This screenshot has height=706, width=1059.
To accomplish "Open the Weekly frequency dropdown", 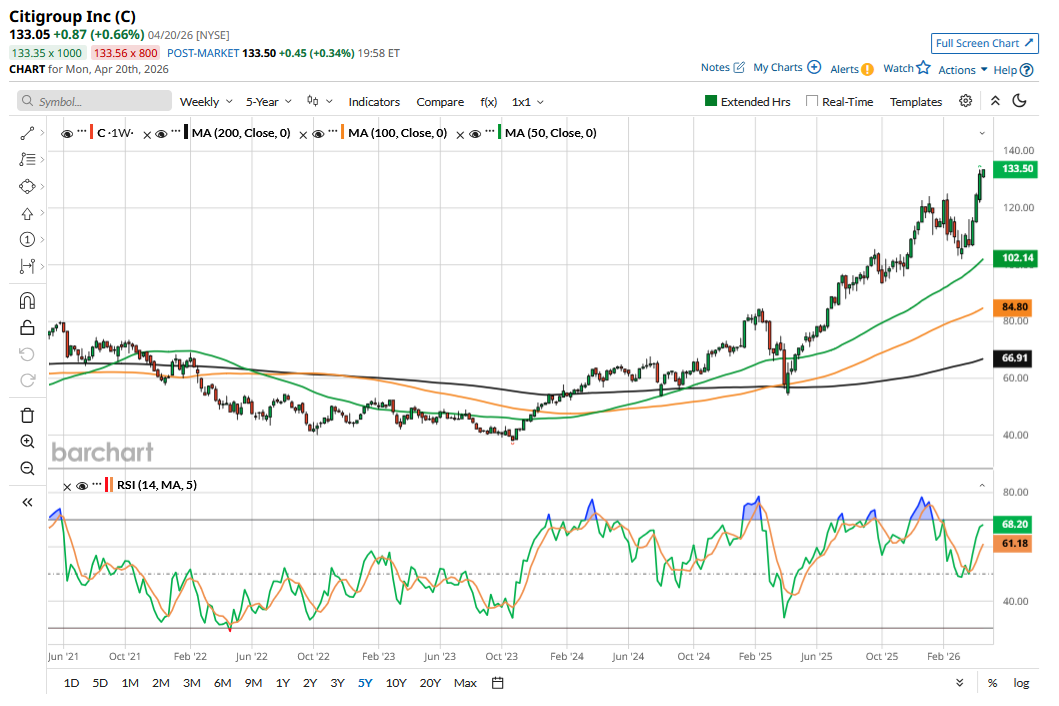I will pyautogui.click(x=205, y=102).
